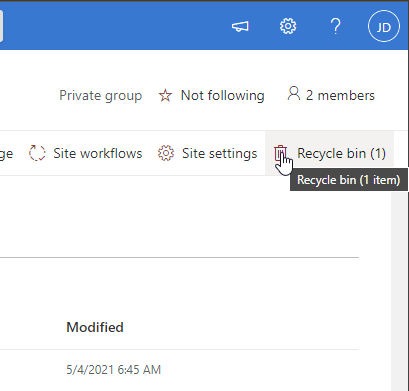View the 2 members list
409x391 pixels.
[x=340, y=95]
